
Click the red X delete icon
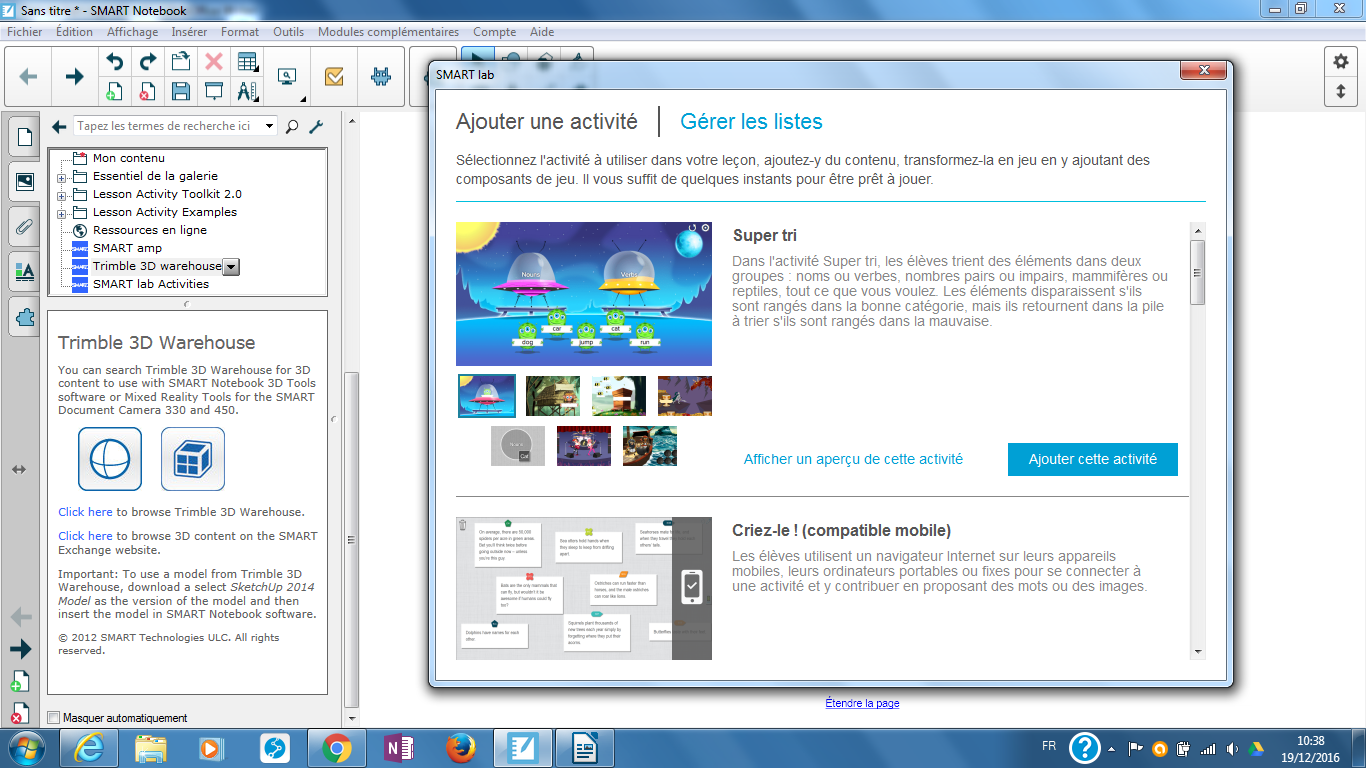click(214, 62)
